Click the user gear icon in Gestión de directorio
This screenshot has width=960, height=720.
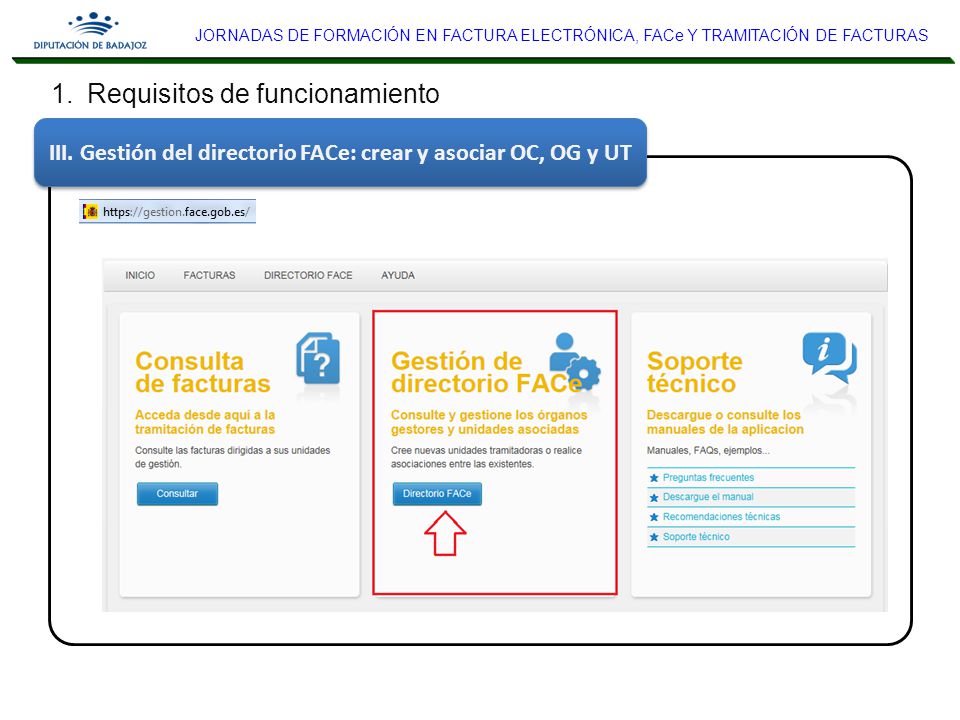click(574, 361)
